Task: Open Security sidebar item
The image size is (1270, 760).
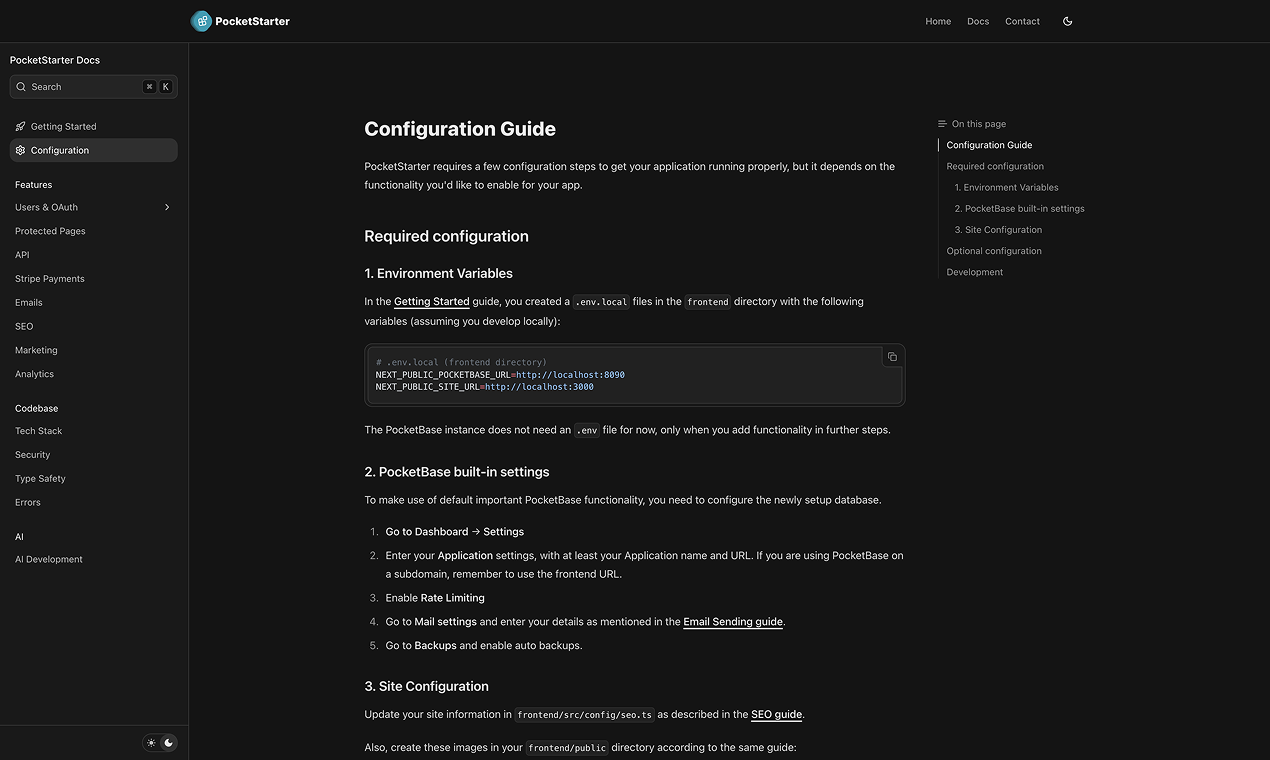Action: pos(32,455)
